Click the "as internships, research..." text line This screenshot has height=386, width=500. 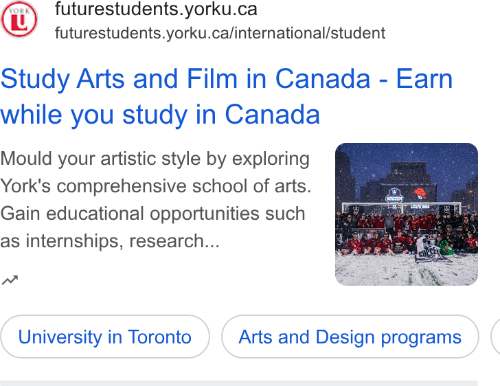pyautogui.click(x=110, y=241)
